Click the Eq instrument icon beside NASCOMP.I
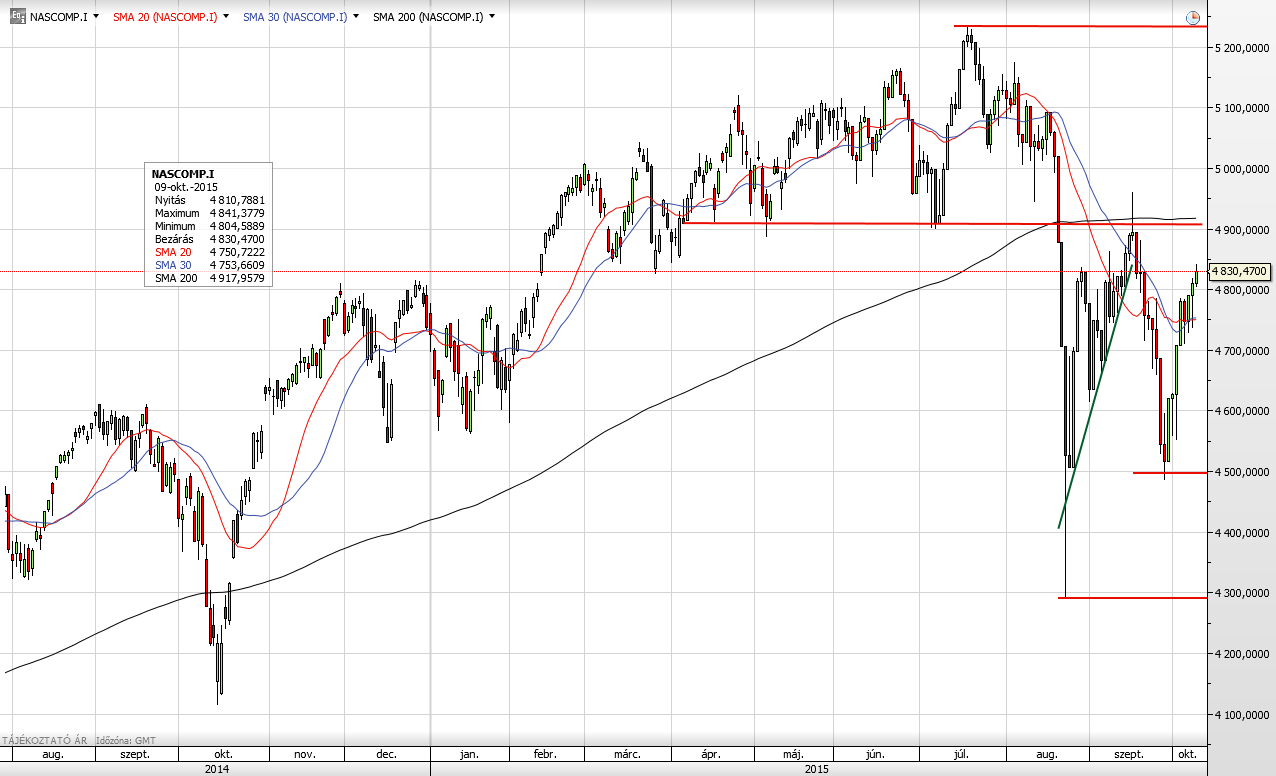Screen dimensions: 1276x776 point(17,17)
